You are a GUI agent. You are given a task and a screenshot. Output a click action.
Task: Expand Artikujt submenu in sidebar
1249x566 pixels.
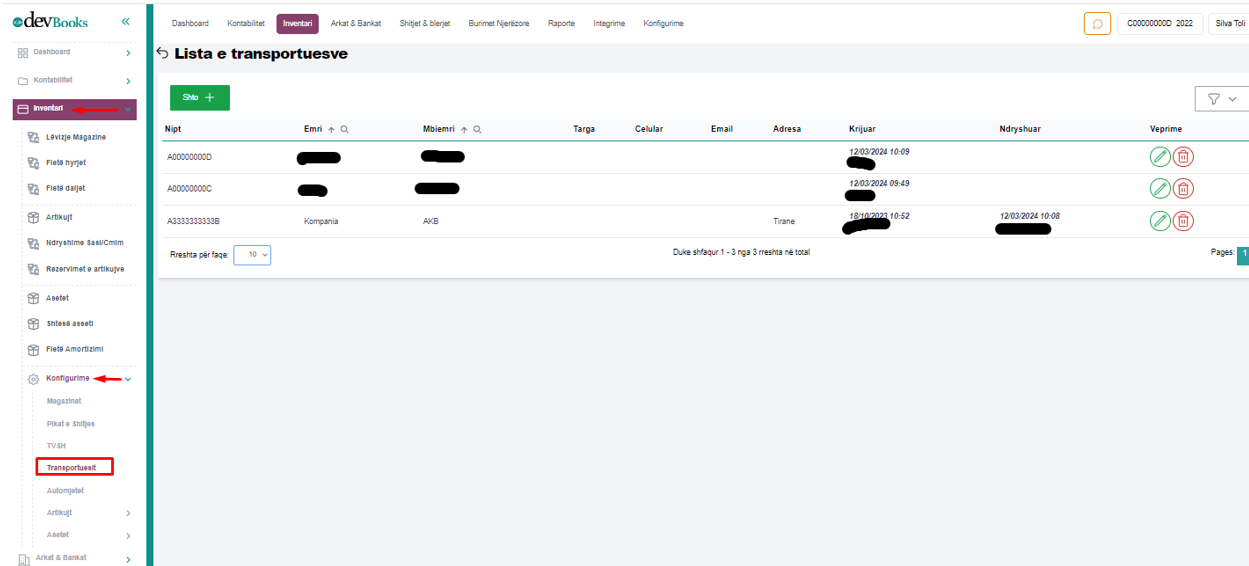point(128,513)
